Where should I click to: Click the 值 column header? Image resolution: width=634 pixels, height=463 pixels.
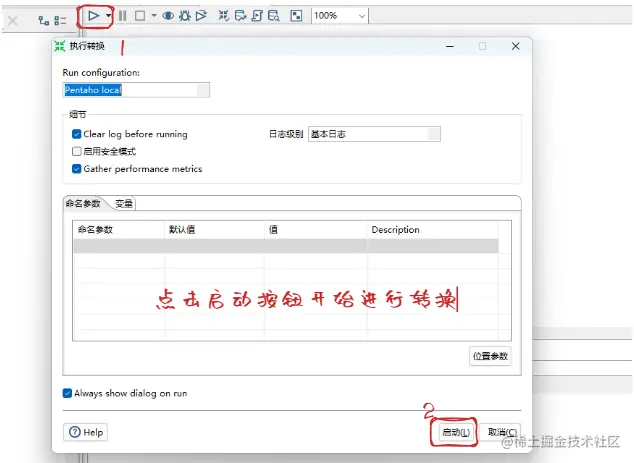[316, 230]
